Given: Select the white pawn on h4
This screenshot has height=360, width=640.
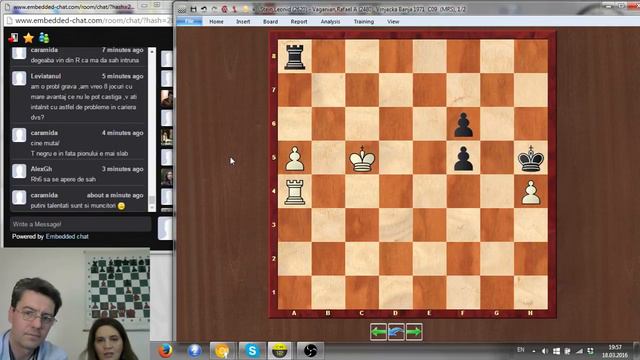Looking at the screenshot, I should pos(531,192).
